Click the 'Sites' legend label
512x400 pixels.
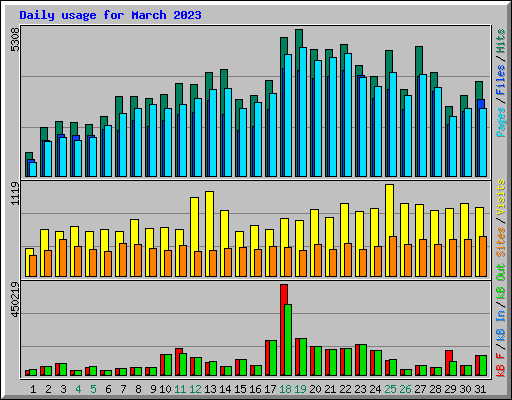coord(501,242)
